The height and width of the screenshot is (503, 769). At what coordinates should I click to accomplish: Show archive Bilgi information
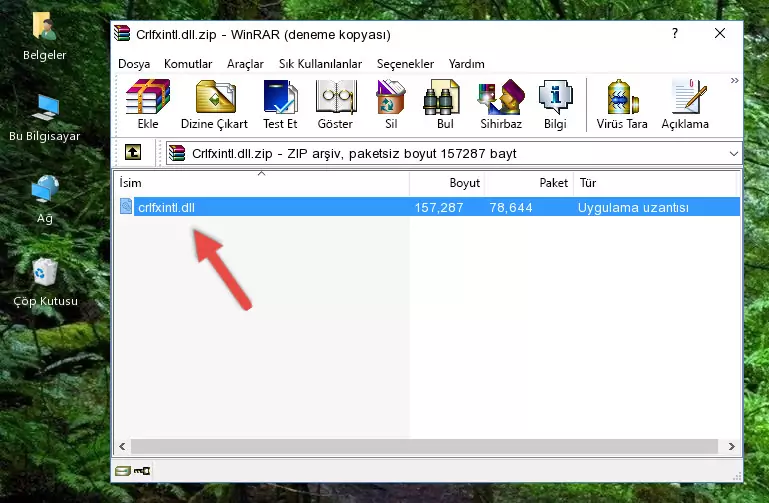555,104
